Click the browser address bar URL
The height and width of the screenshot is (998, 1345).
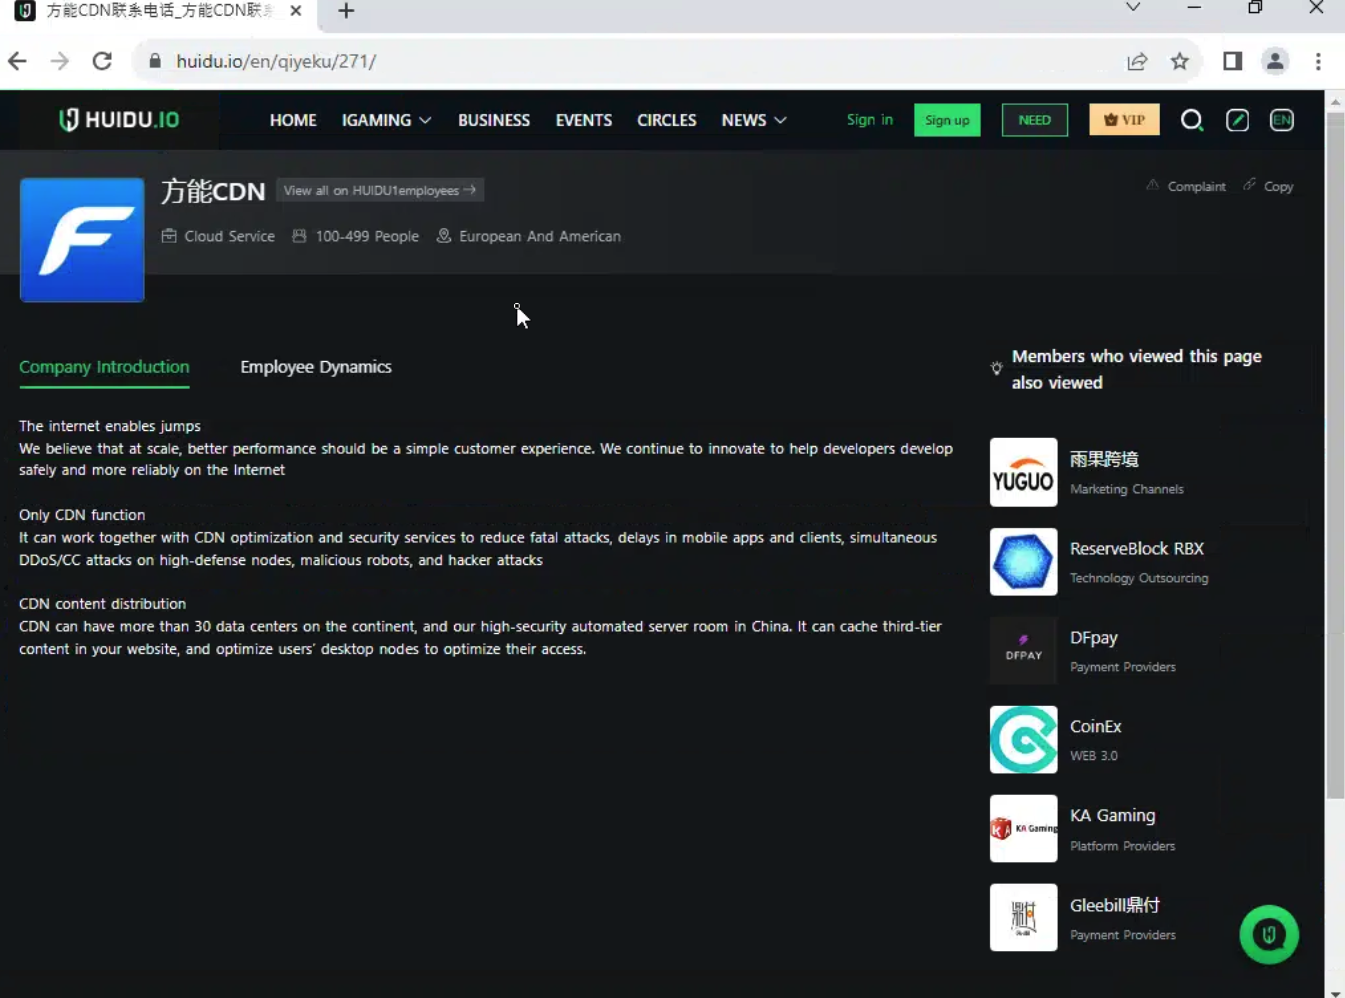(276, 61)
